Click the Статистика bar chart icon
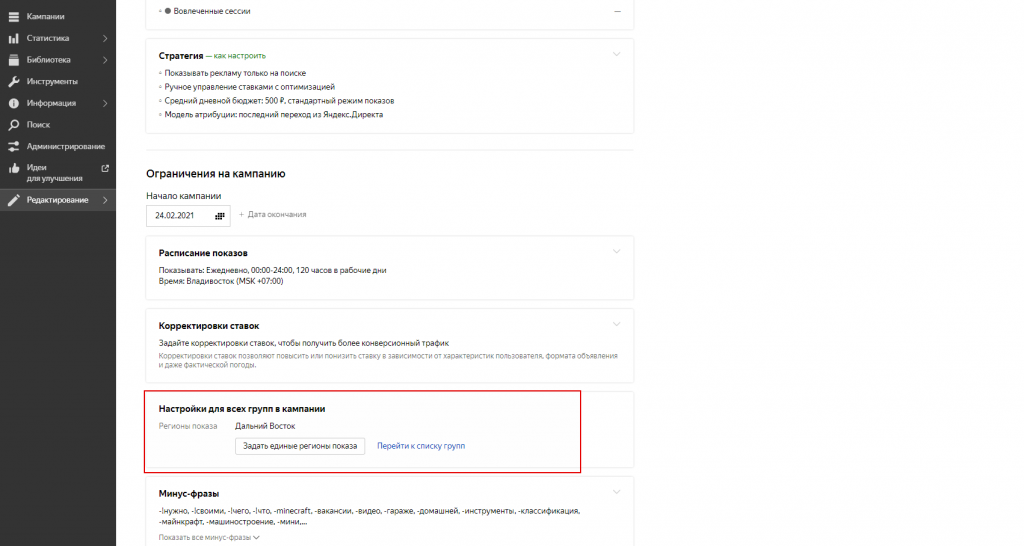This screenshot has width=1024, height=546. (14, 38)
